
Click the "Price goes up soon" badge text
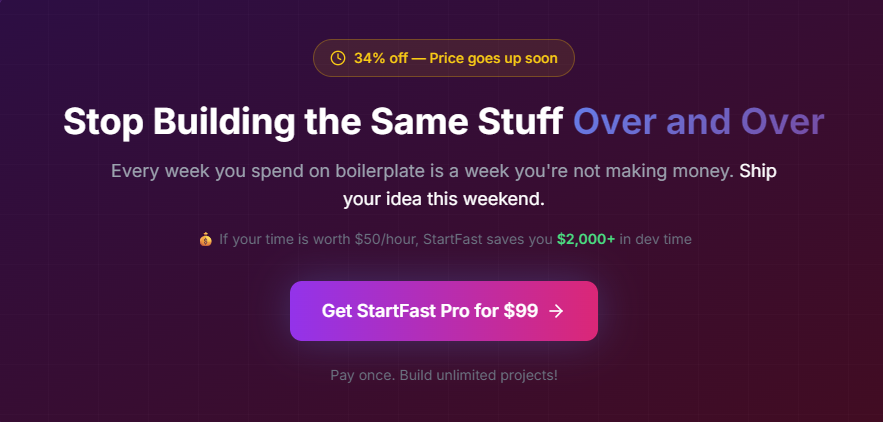pos(493,58)
